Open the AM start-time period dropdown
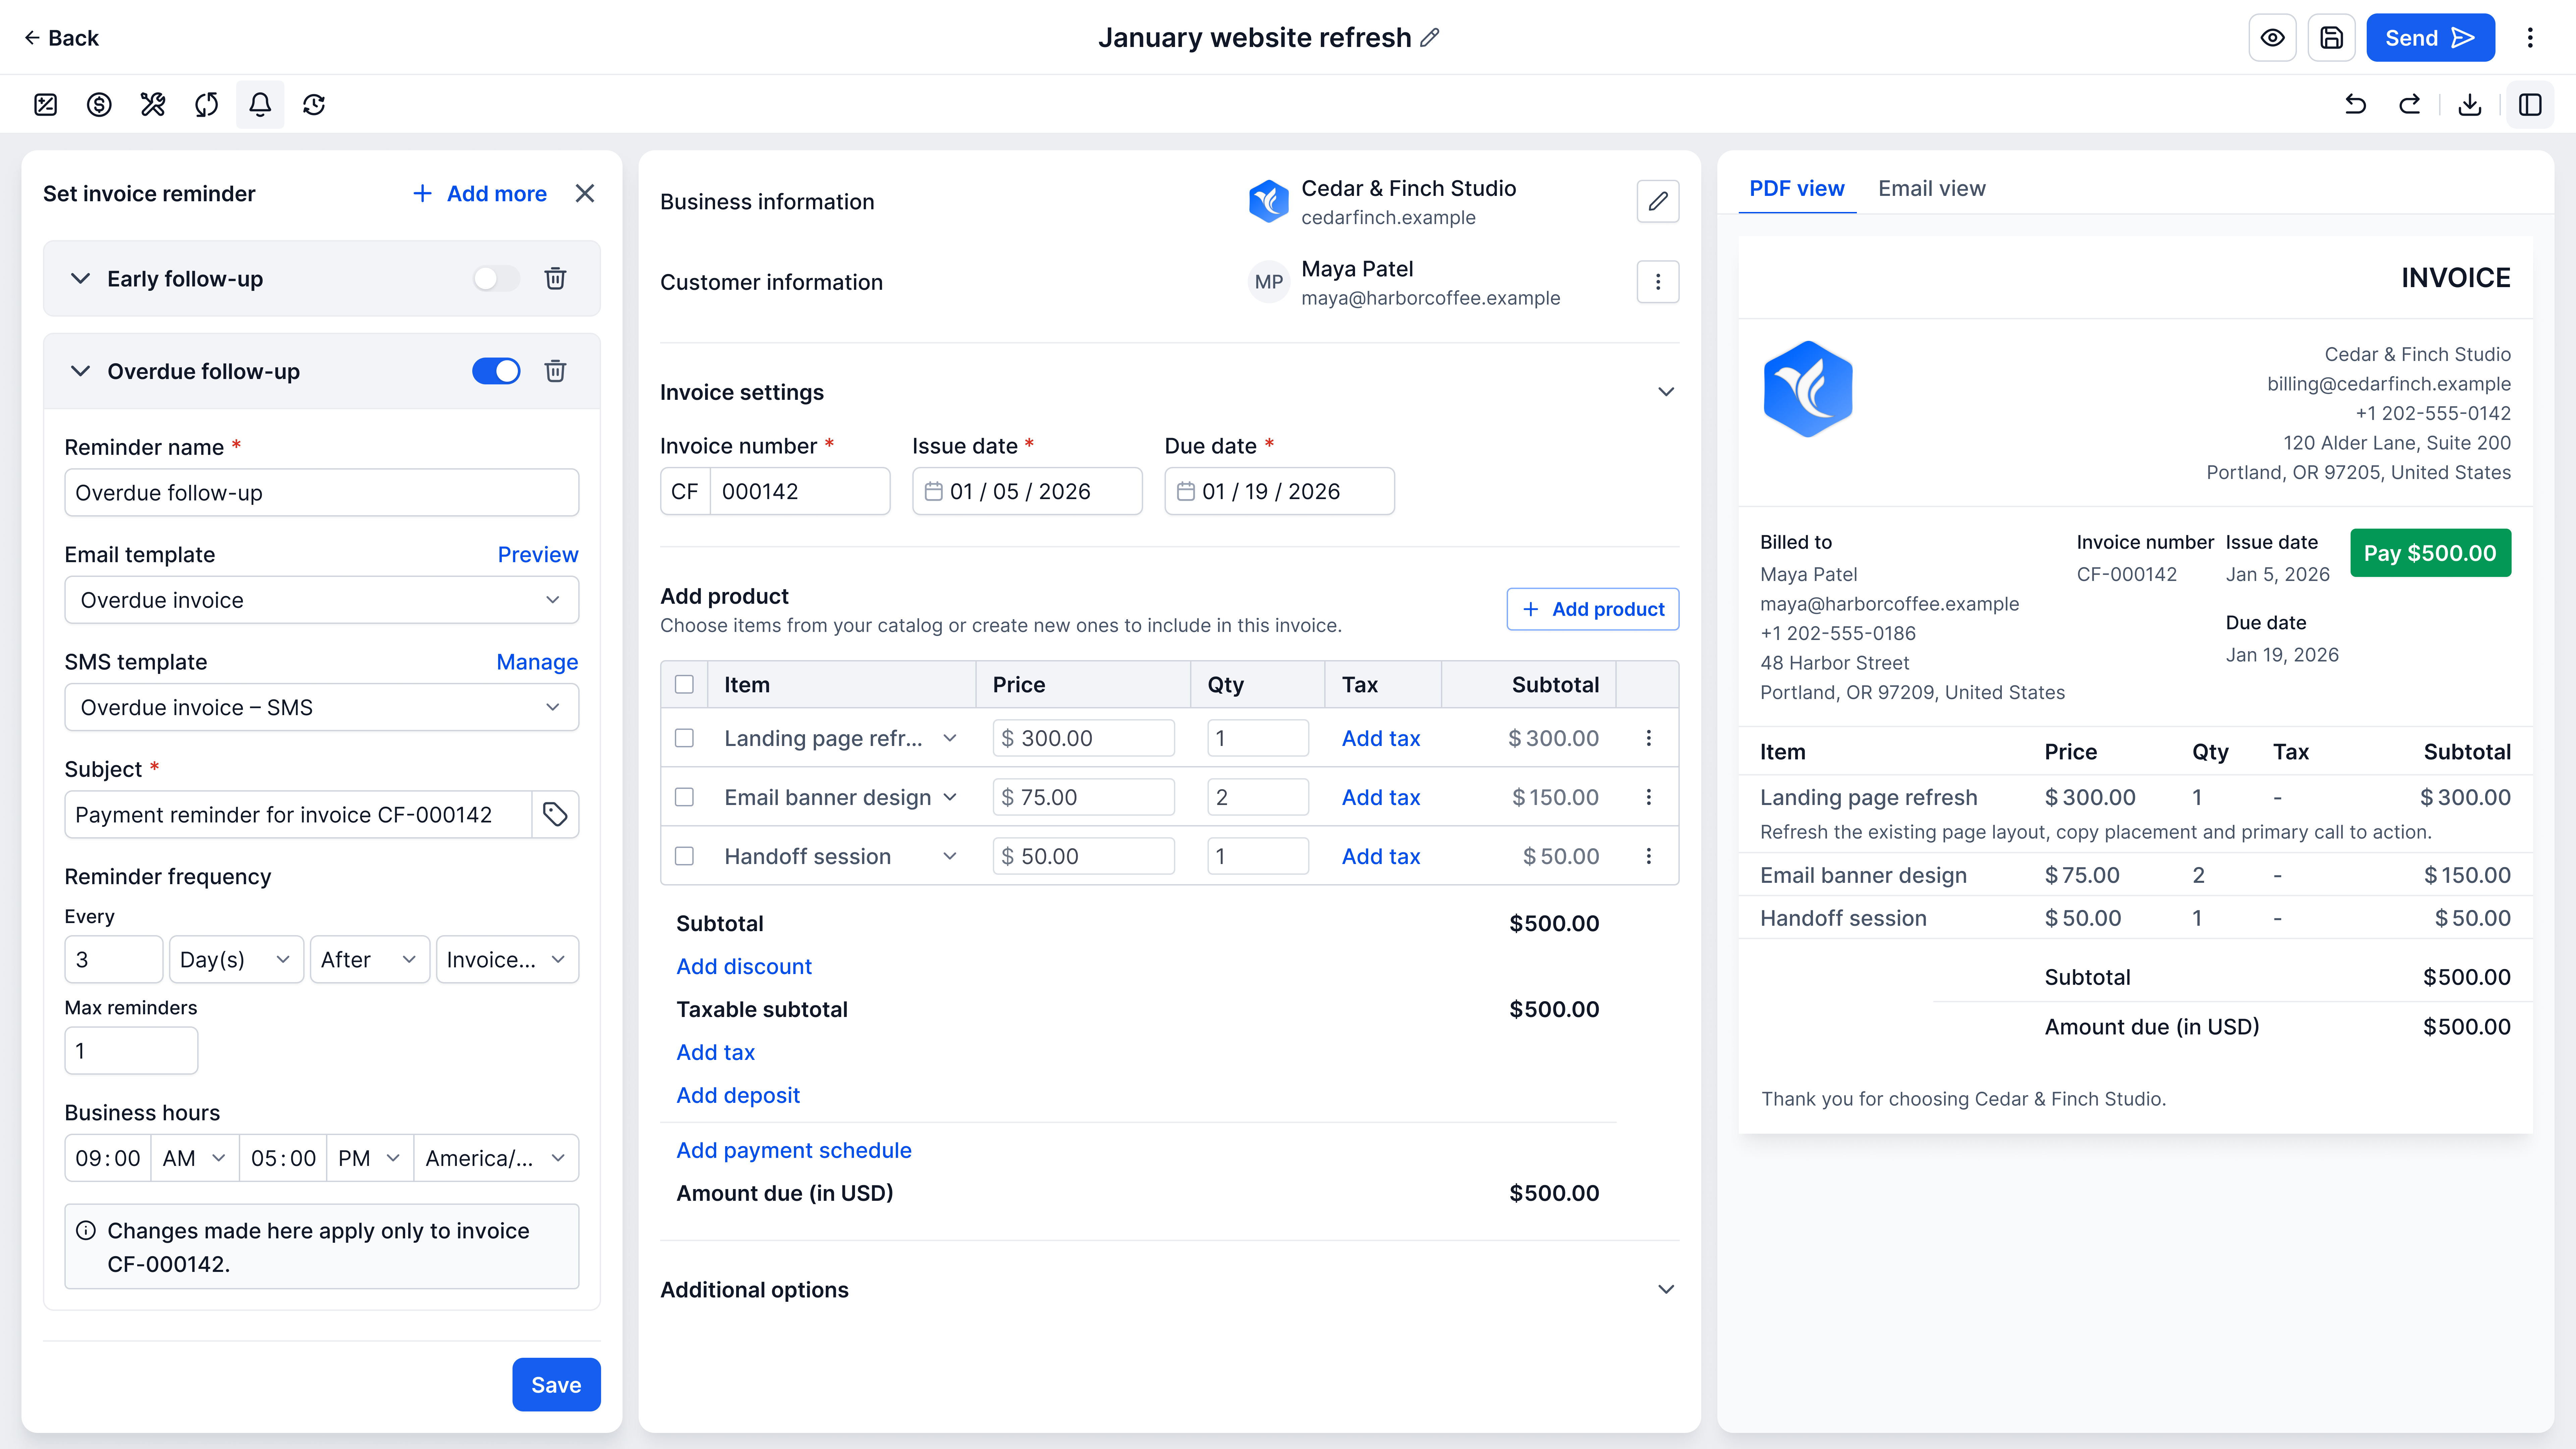 (x=195, y=1158)
